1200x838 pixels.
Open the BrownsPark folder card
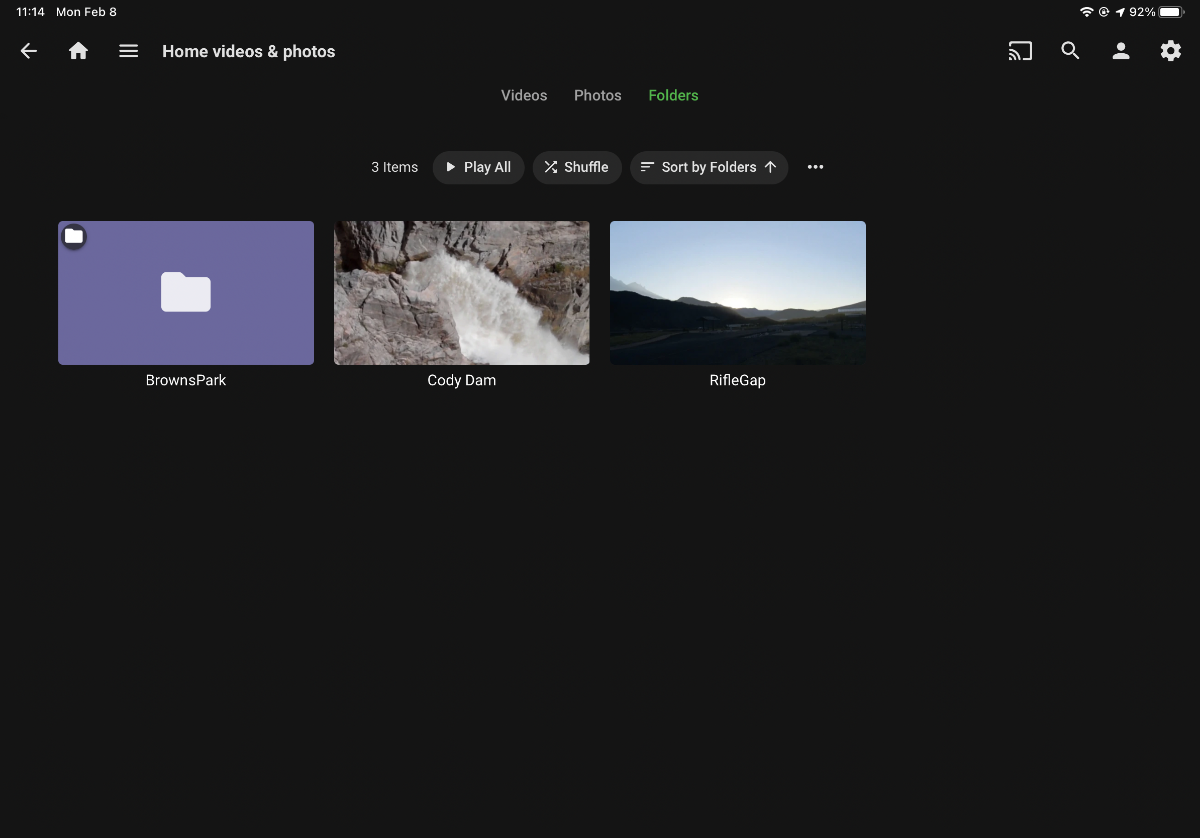(186, 293)
